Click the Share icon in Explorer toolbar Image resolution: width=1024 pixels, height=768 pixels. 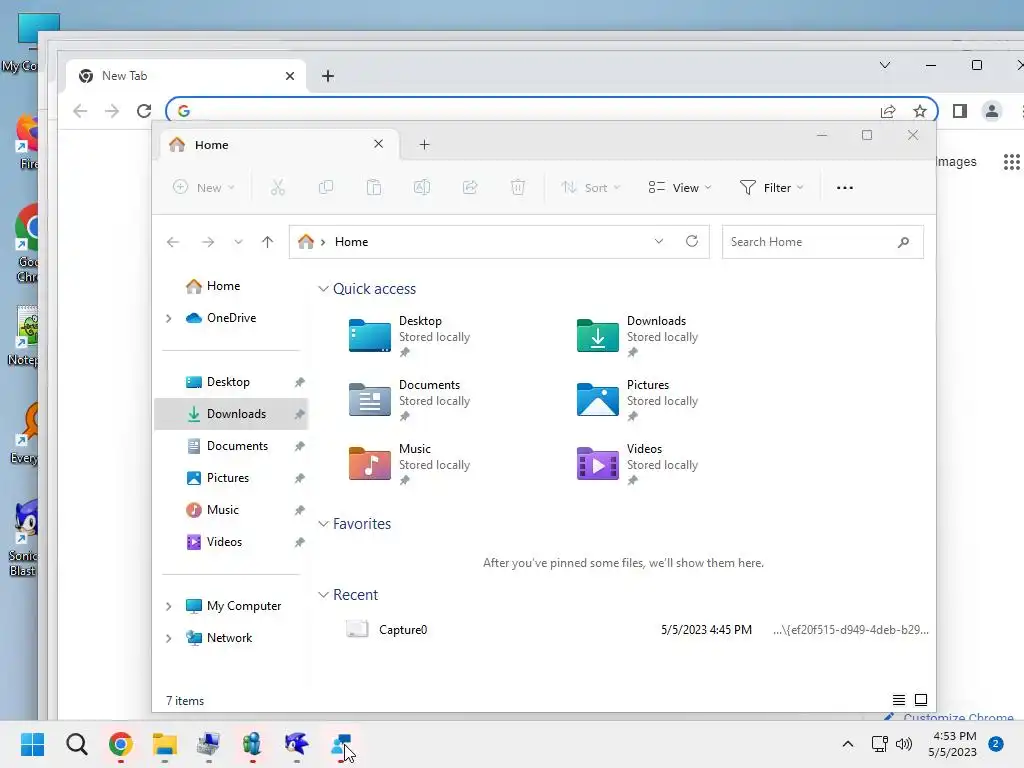pyautogui.click(x=470, y=188)
